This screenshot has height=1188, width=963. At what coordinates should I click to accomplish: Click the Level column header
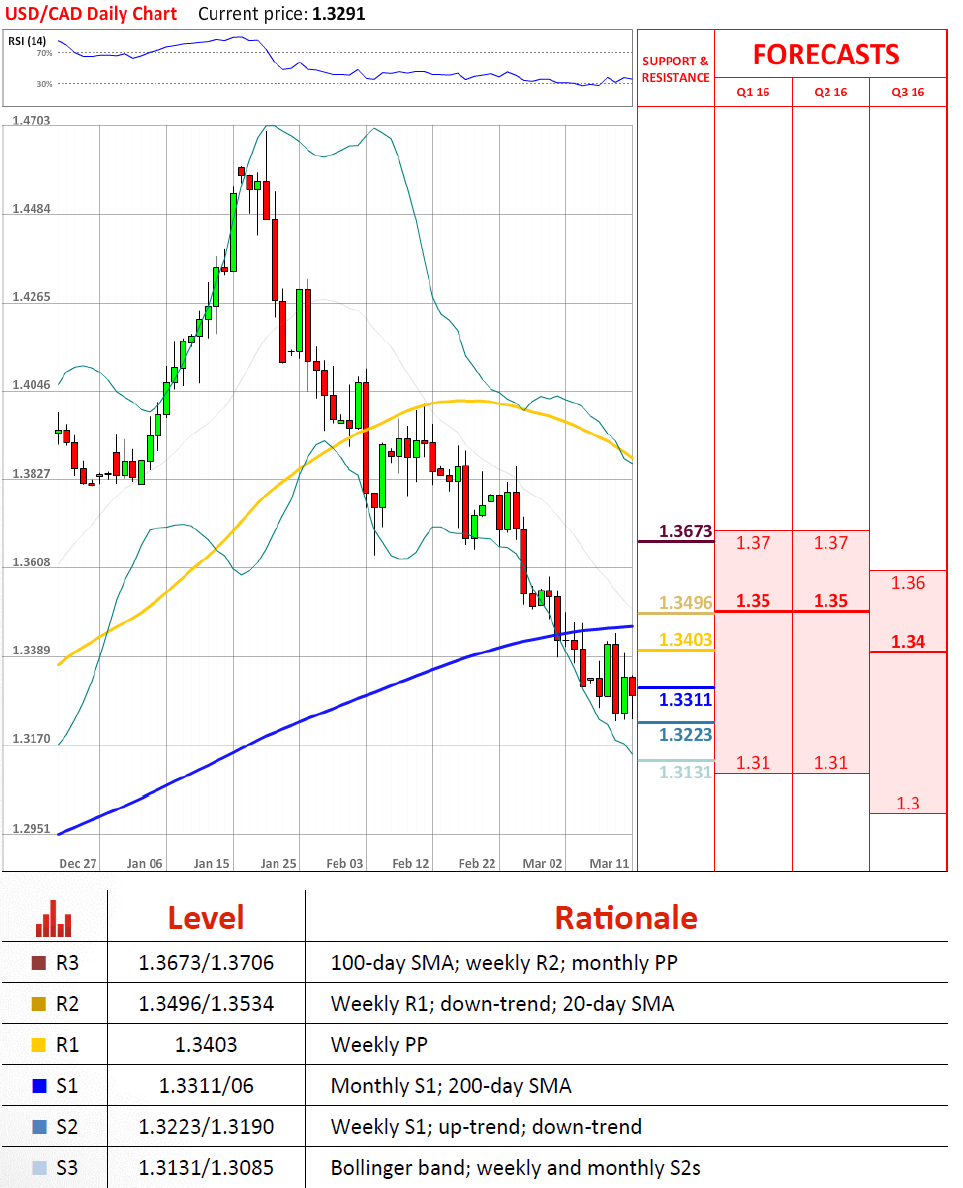[205, 918]
